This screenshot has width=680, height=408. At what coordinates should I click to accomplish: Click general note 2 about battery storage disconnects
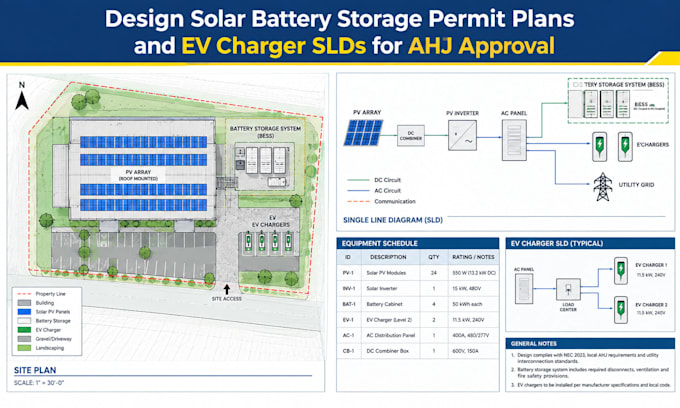[x=590, y=373]
